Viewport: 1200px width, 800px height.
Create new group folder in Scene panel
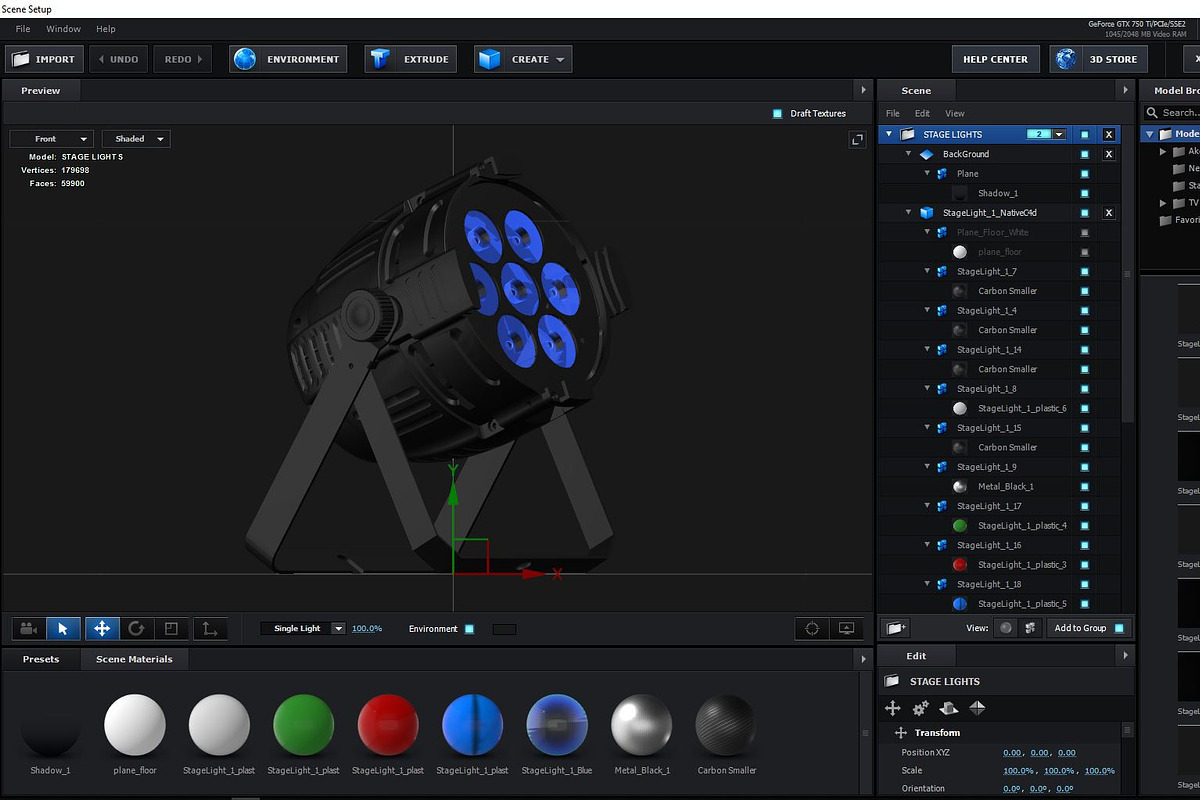tap(897, 628)
